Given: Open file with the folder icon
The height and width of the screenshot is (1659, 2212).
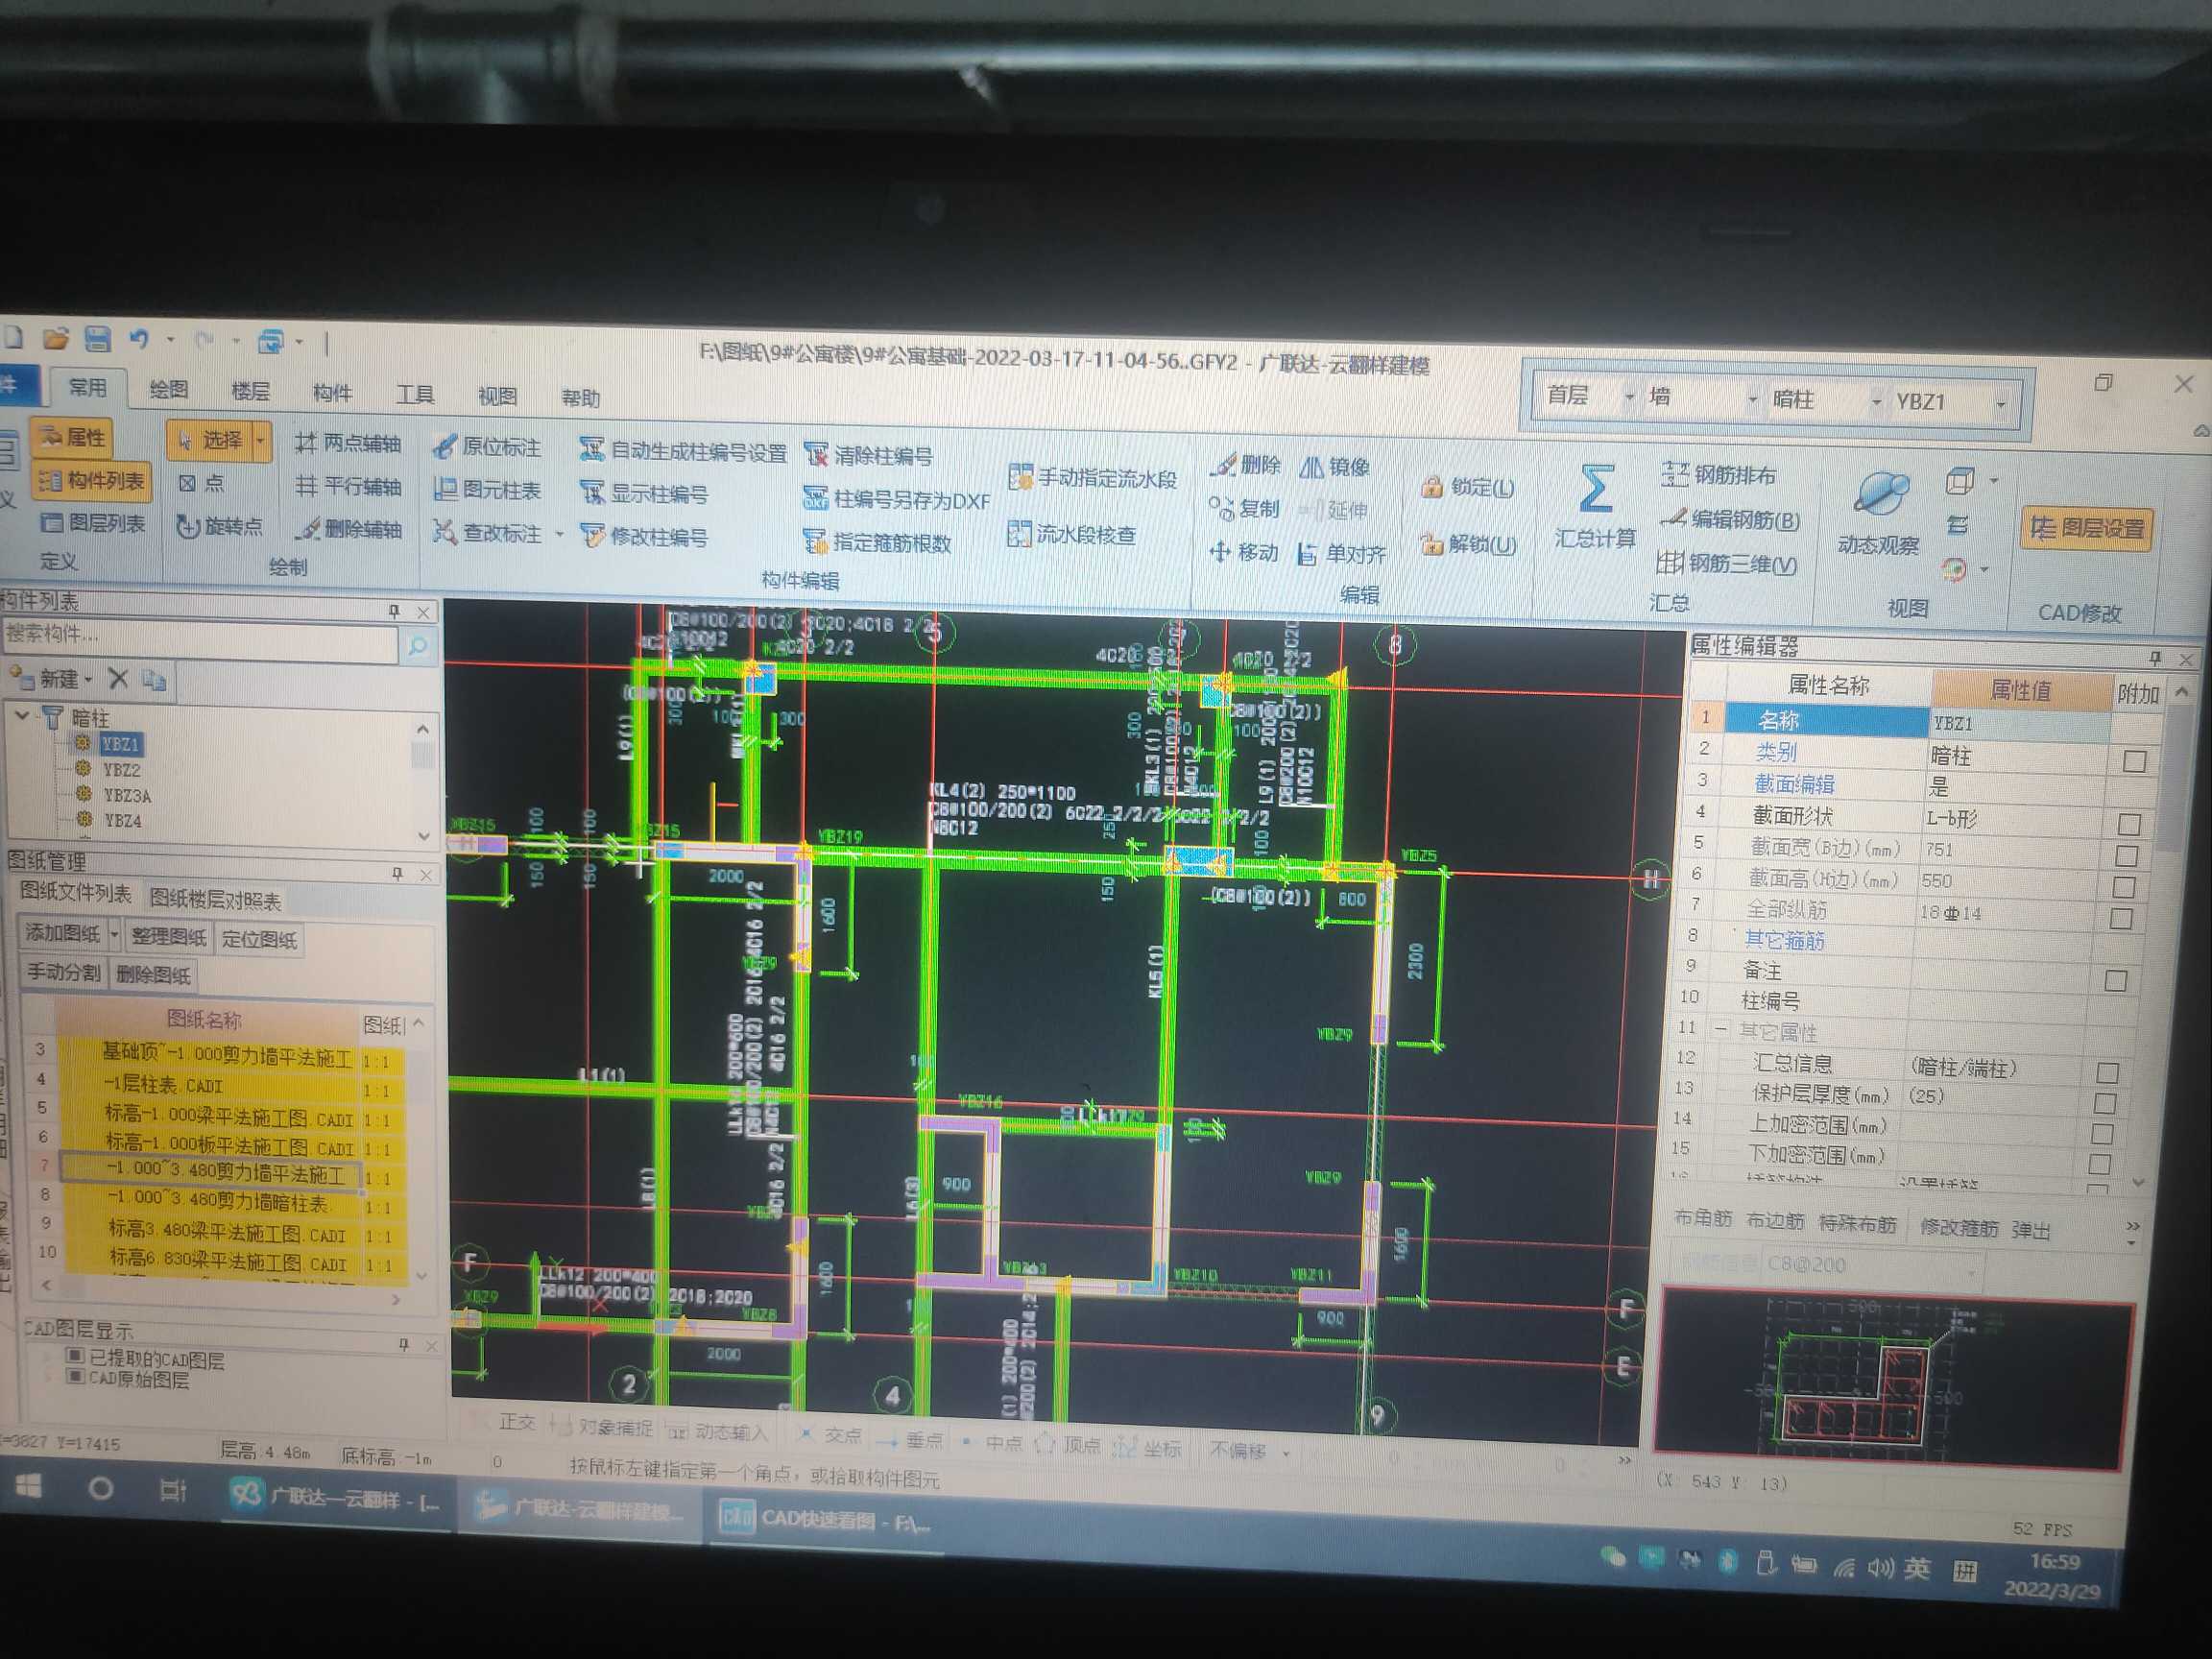Looking at the screenshot, I should (56, 338).
